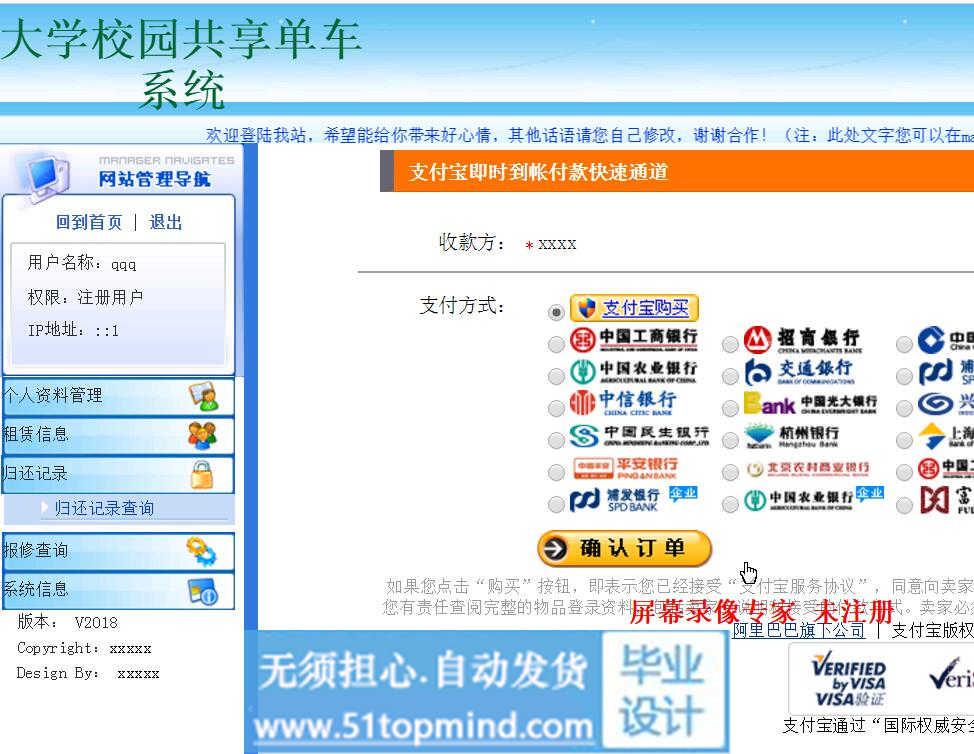Image resolution: width=974 pixels, height=754 pixels.
Task: Select the 支付宝购买 radio button
Action: click(x=557, y=311)
